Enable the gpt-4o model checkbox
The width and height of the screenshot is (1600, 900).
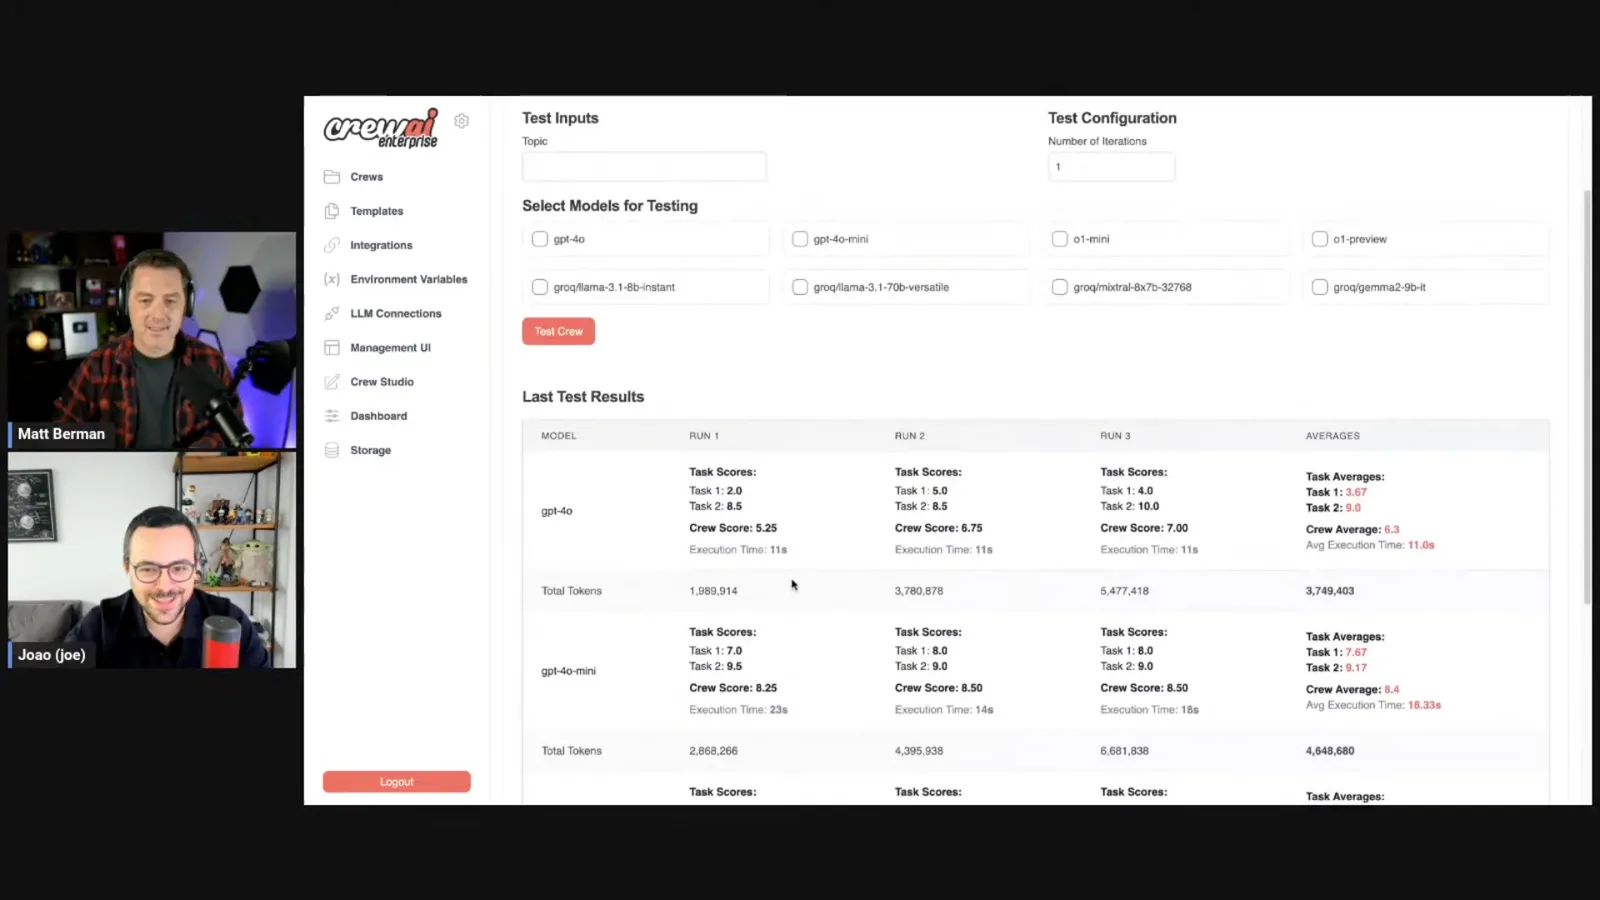click(540, 239)
